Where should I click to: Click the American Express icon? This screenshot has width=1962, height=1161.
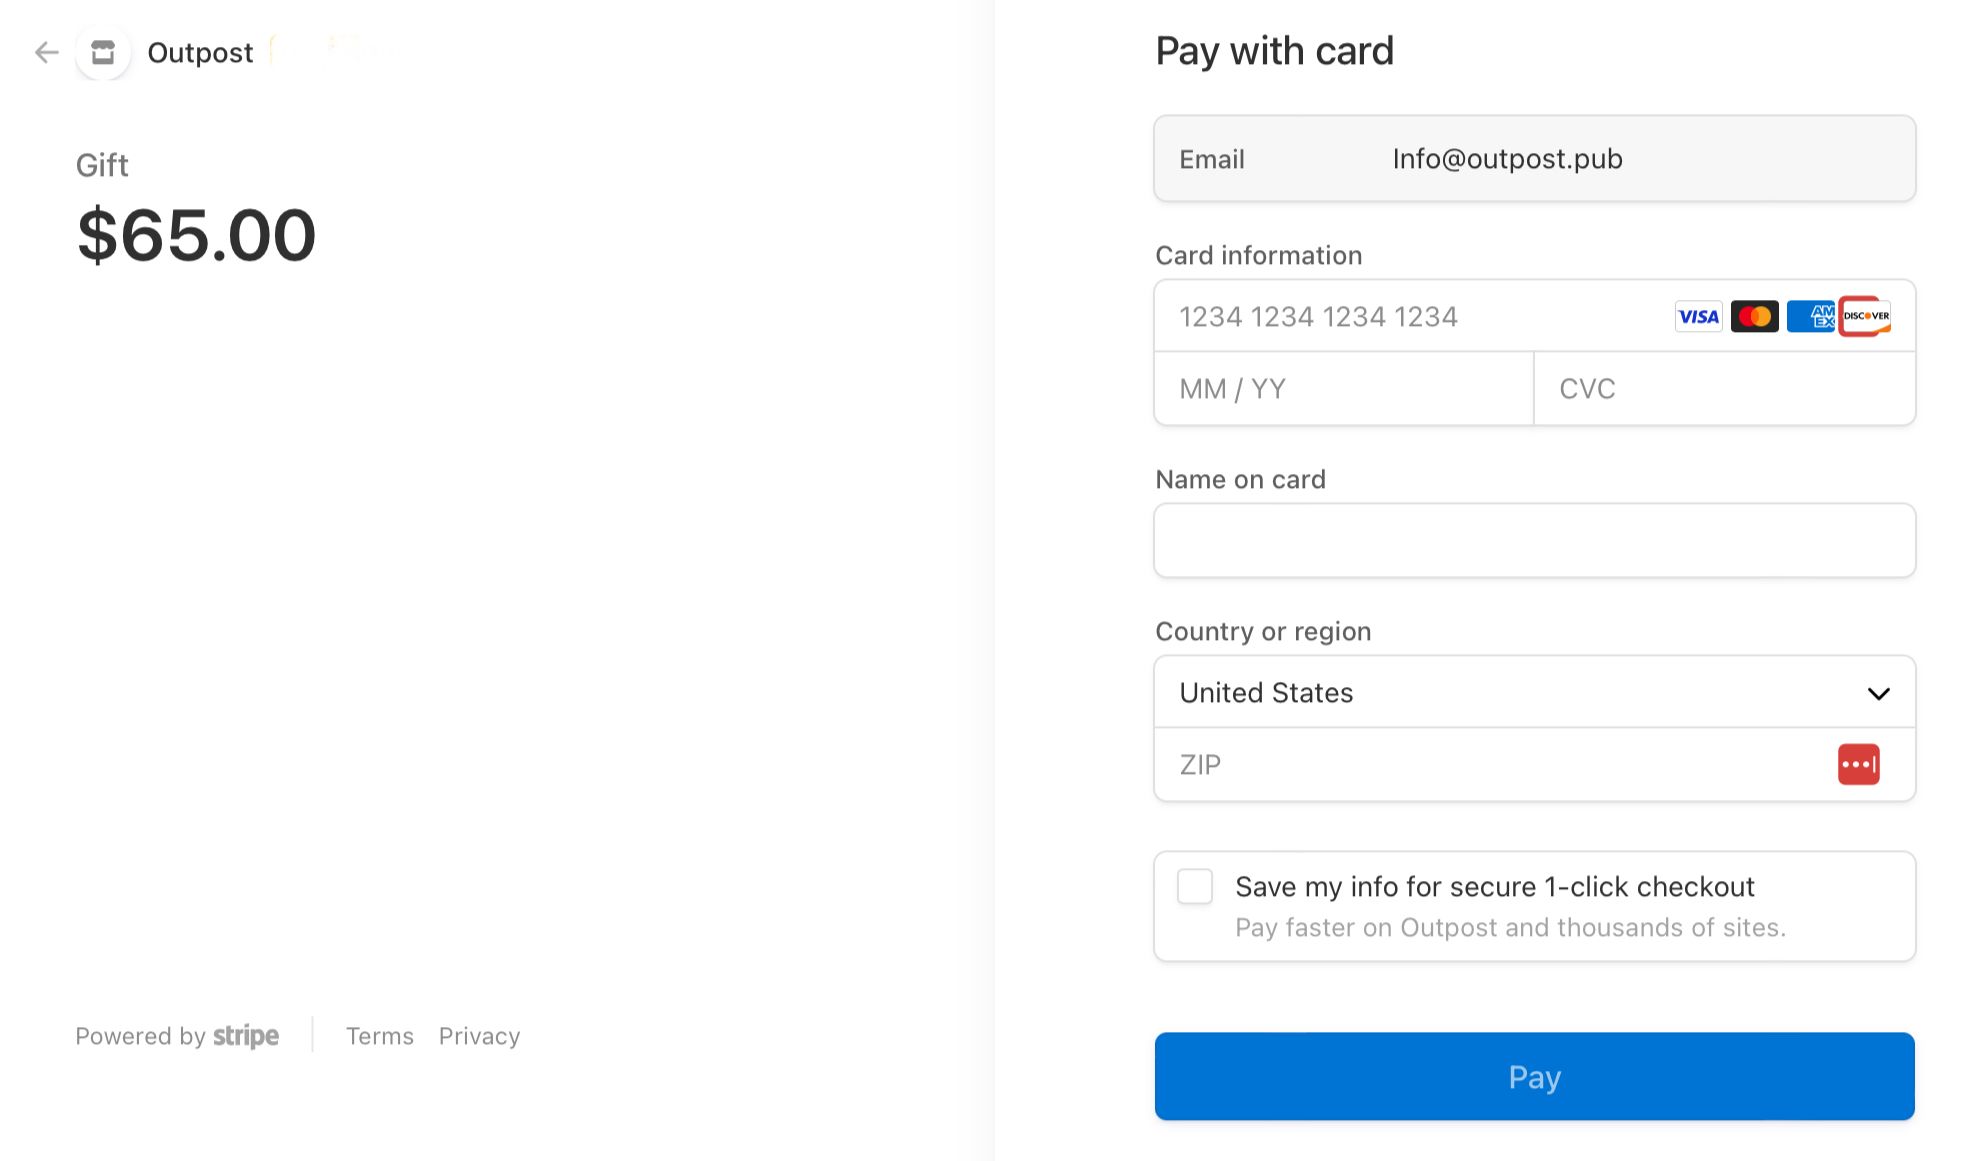(x=1810, y=315)
